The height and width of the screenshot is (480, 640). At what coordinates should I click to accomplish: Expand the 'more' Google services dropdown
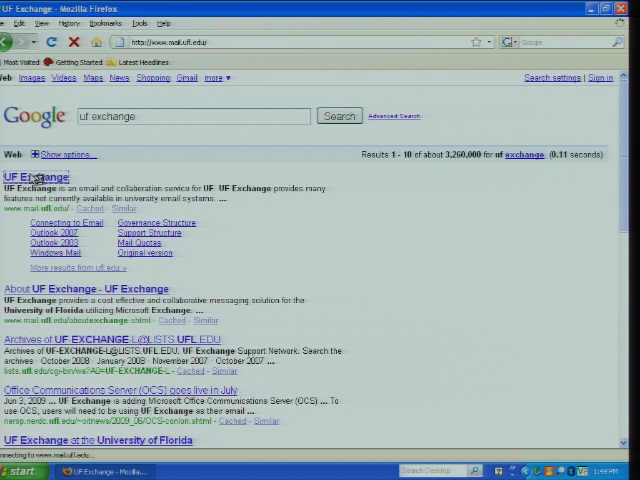[x=218, y=78]
